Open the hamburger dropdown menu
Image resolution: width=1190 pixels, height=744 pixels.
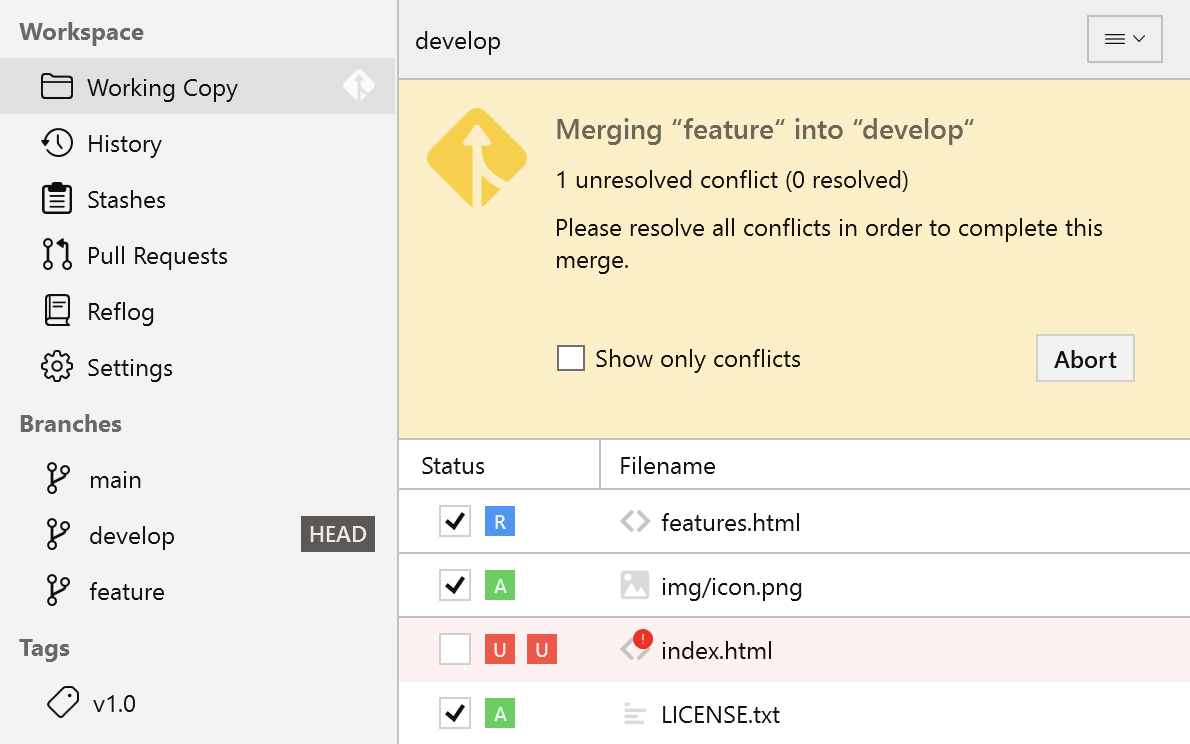[1124, 39]
